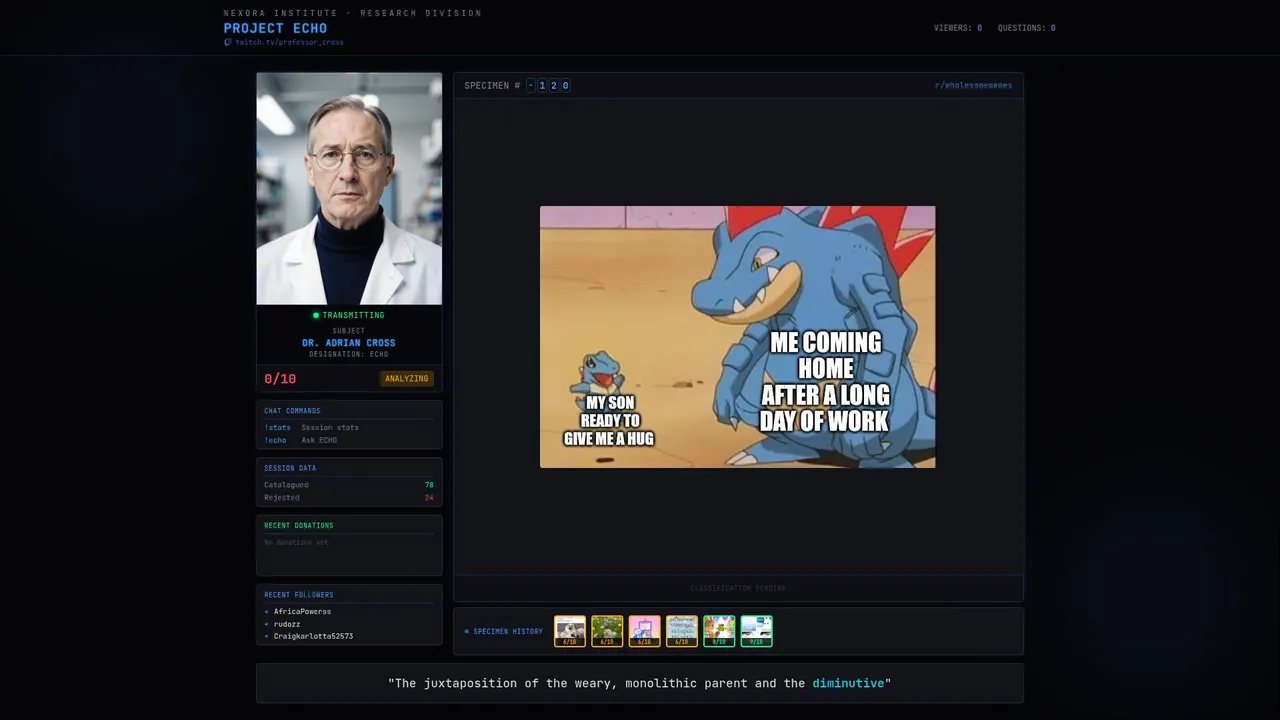Click the SESSION DATA header

pos(290,468)
